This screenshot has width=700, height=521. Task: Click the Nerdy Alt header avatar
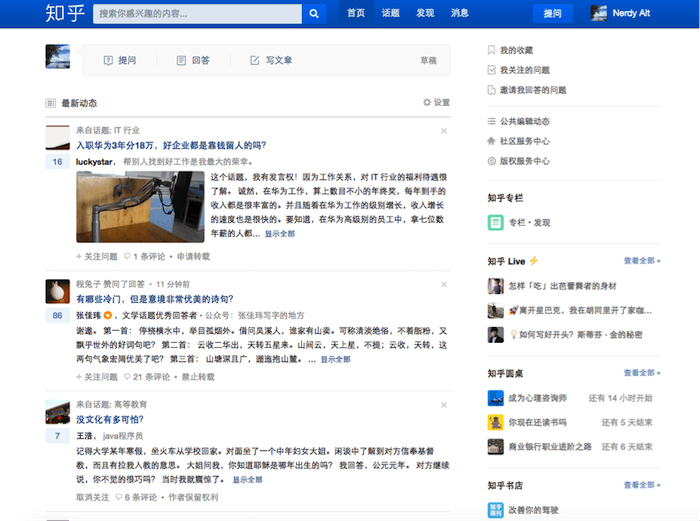pyautogui.click(x=599, y=13)
